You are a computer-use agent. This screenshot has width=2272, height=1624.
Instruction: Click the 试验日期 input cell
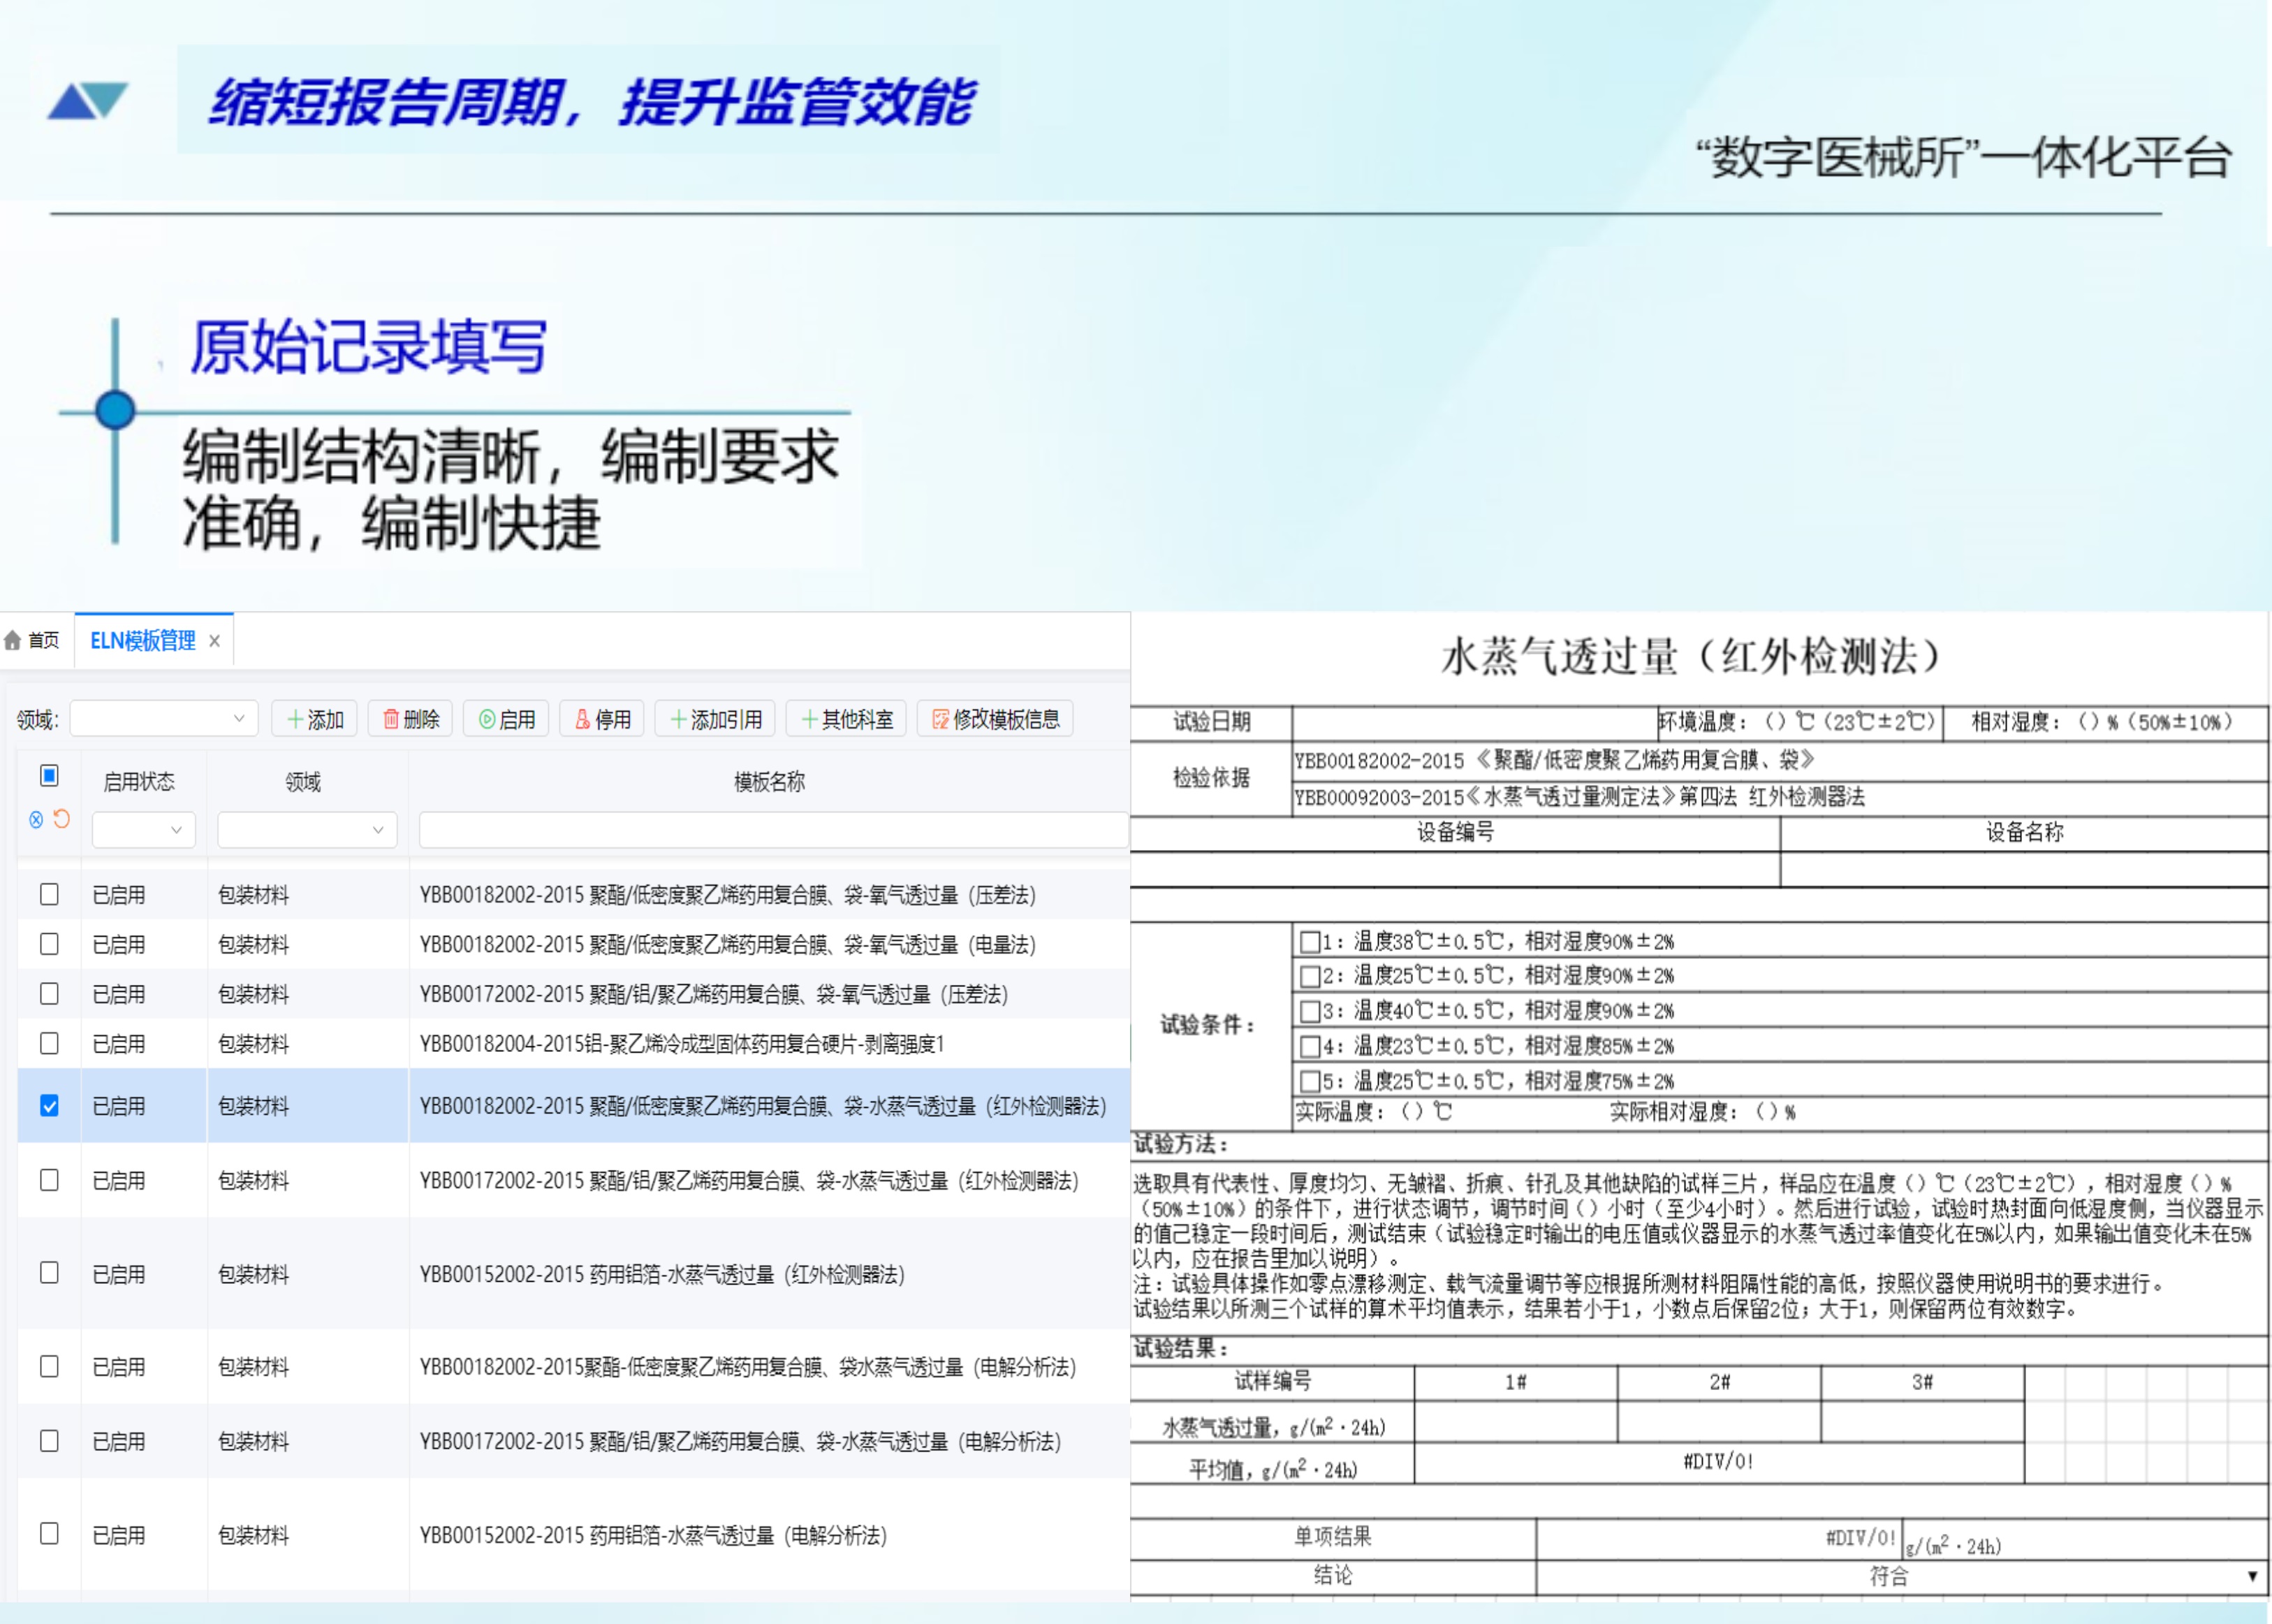pyautogui.click(x=1474, y=723)
